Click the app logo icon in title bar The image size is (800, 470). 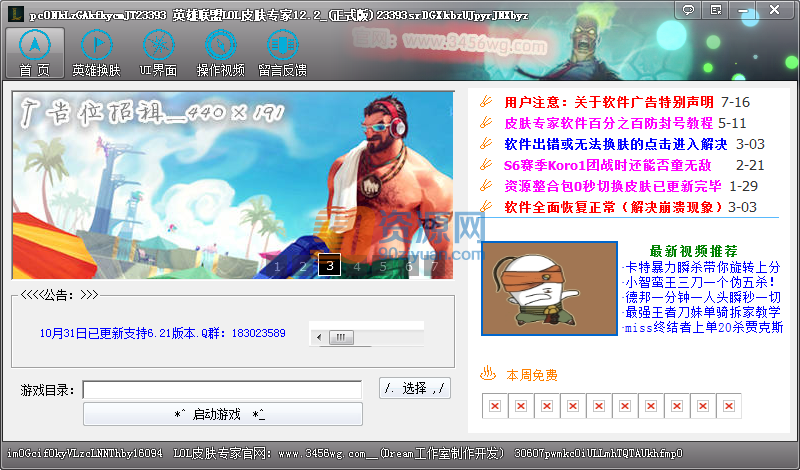[x=16, y=14]
